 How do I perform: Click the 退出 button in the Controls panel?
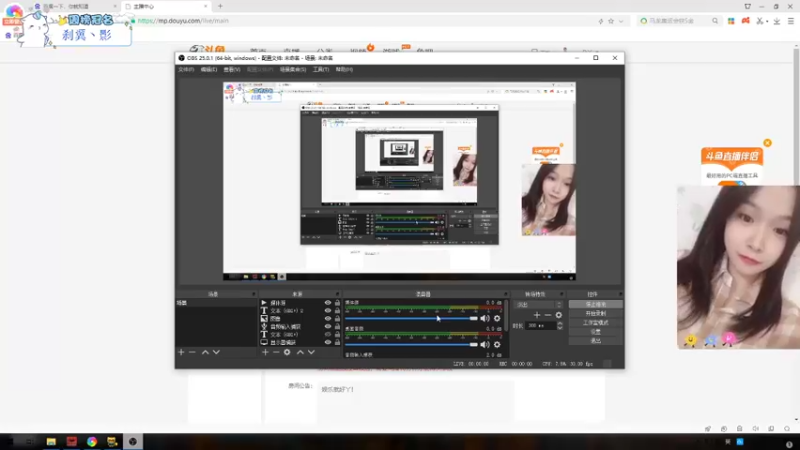[595, 341]
